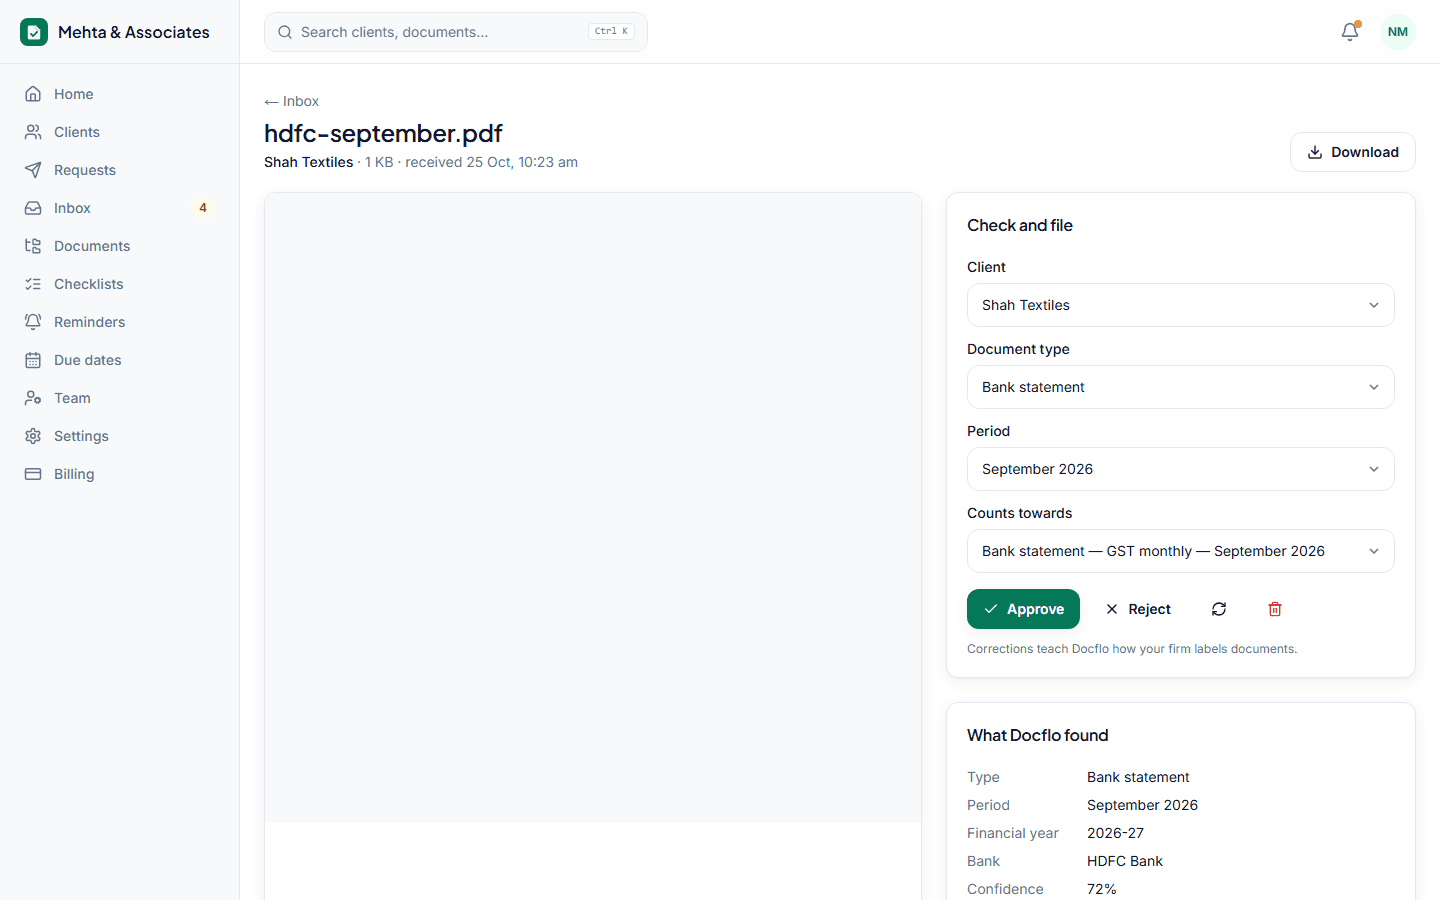
Task: Go back to Inbox link
Action: tap(291, 101)
